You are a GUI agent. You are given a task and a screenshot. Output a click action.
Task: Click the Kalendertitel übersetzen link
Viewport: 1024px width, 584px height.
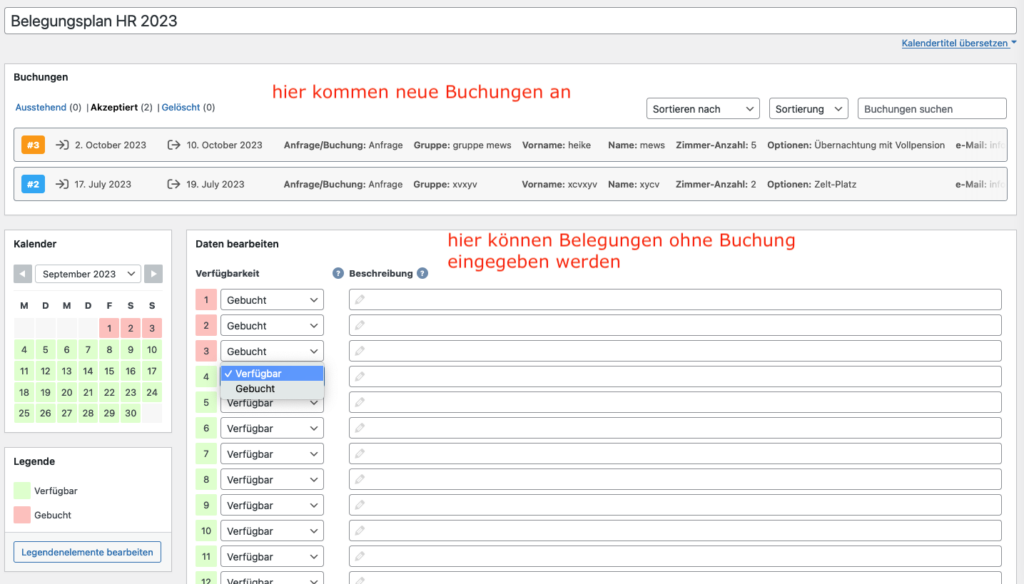(x=957, y=44)
